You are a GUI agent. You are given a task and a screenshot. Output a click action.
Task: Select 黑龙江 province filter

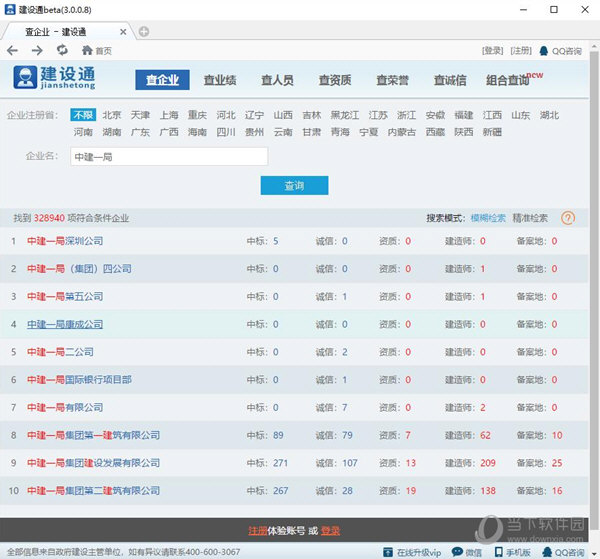(x=345, y=115)
